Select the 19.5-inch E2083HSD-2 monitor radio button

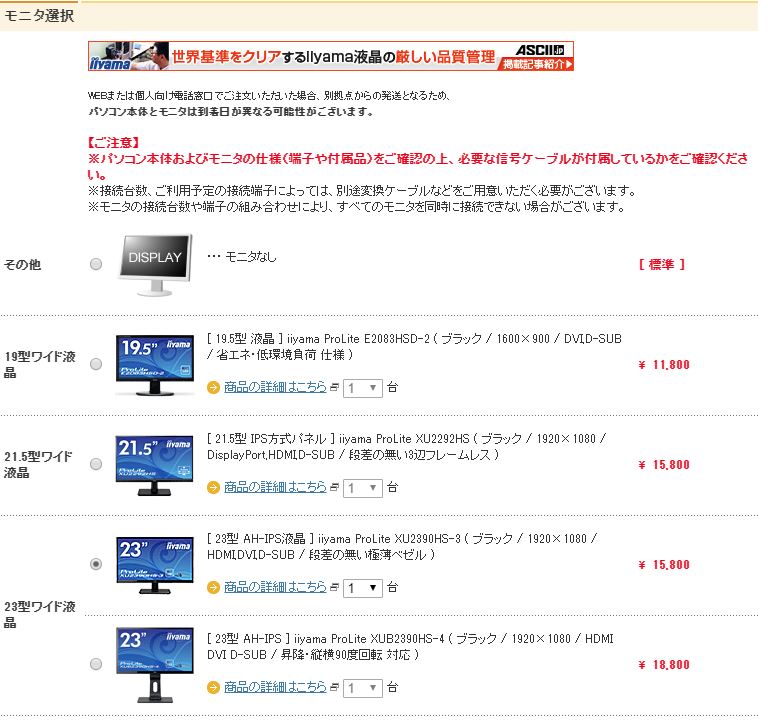point(96,364)
